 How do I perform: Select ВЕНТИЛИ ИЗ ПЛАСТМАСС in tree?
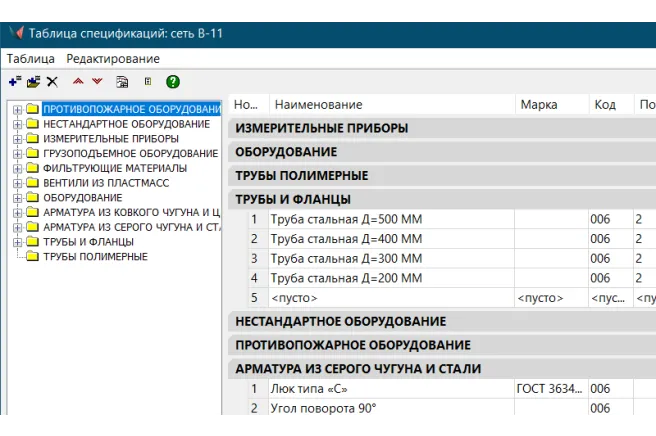click(106, 183)
